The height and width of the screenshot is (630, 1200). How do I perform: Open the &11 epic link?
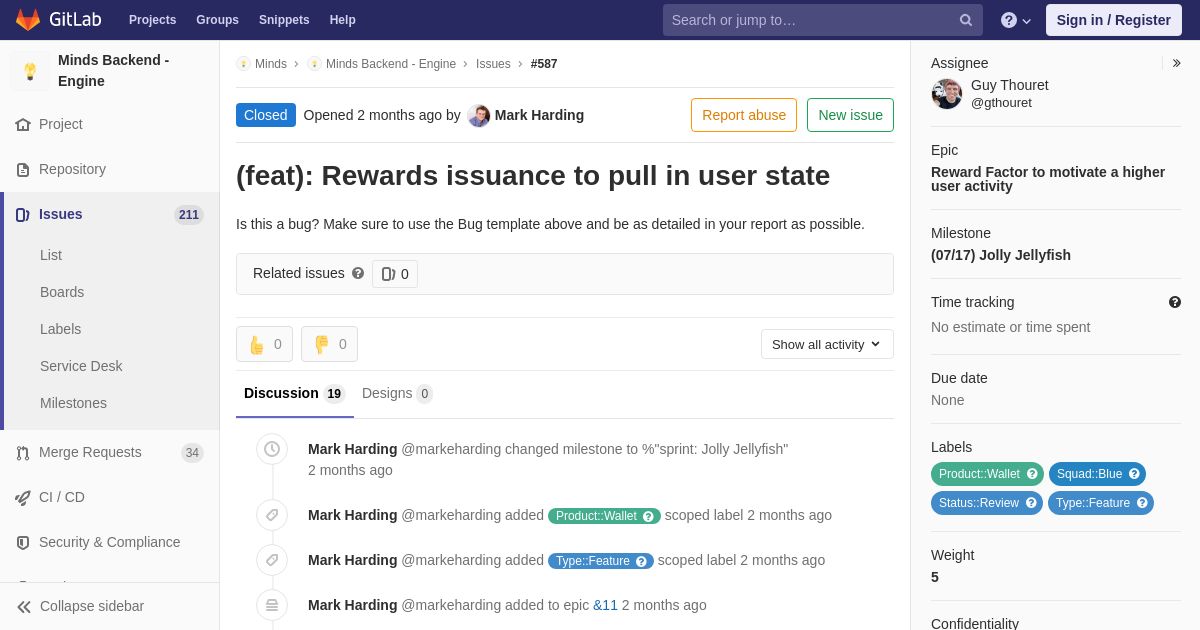pyautogui.click(x=605, y=605)
